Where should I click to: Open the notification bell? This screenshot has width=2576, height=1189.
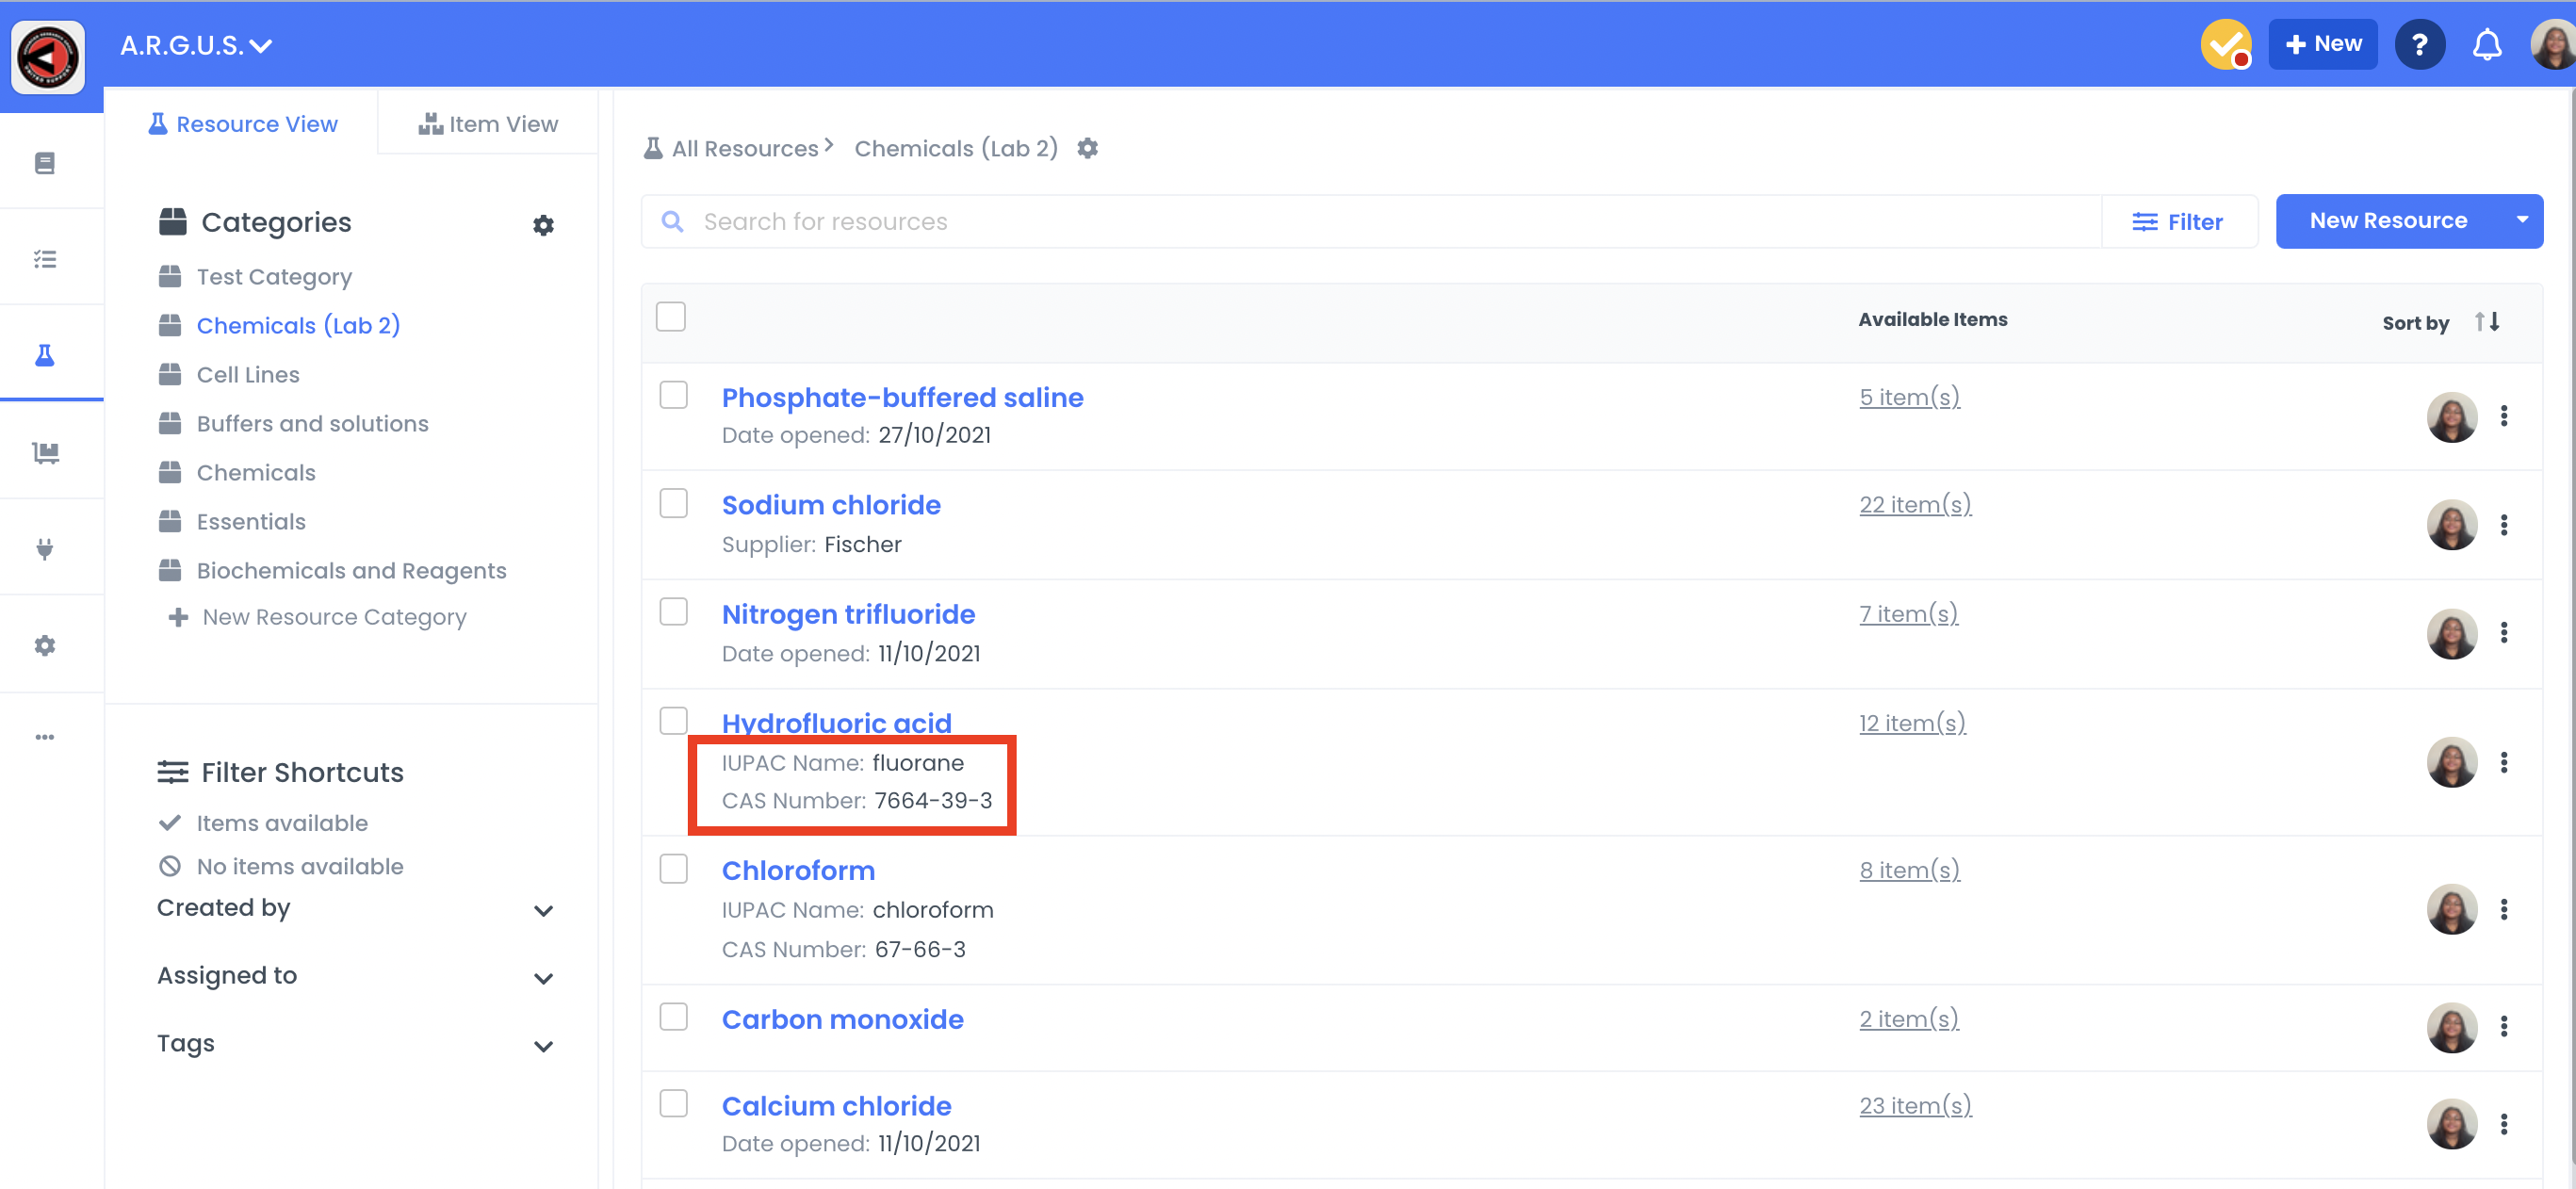point(2486,45)
